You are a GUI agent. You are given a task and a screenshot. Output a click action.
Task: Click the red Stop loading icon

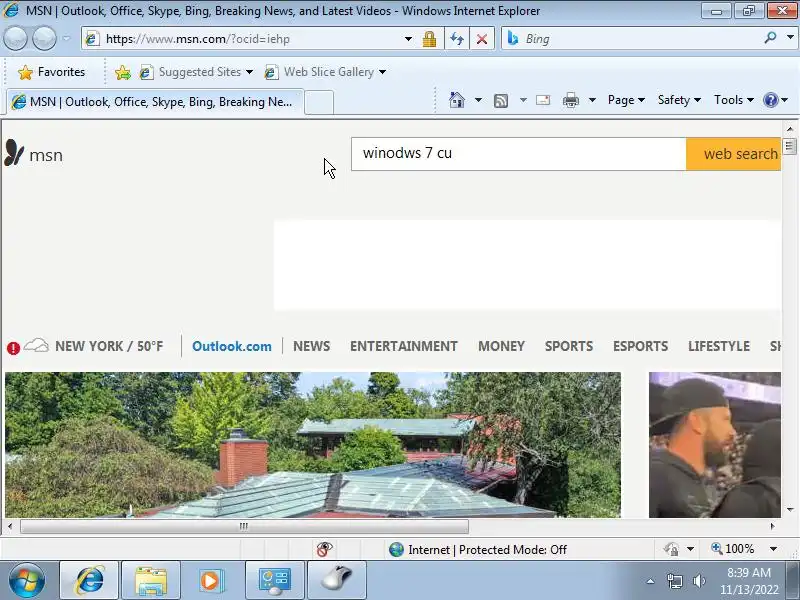coord(482,39)
